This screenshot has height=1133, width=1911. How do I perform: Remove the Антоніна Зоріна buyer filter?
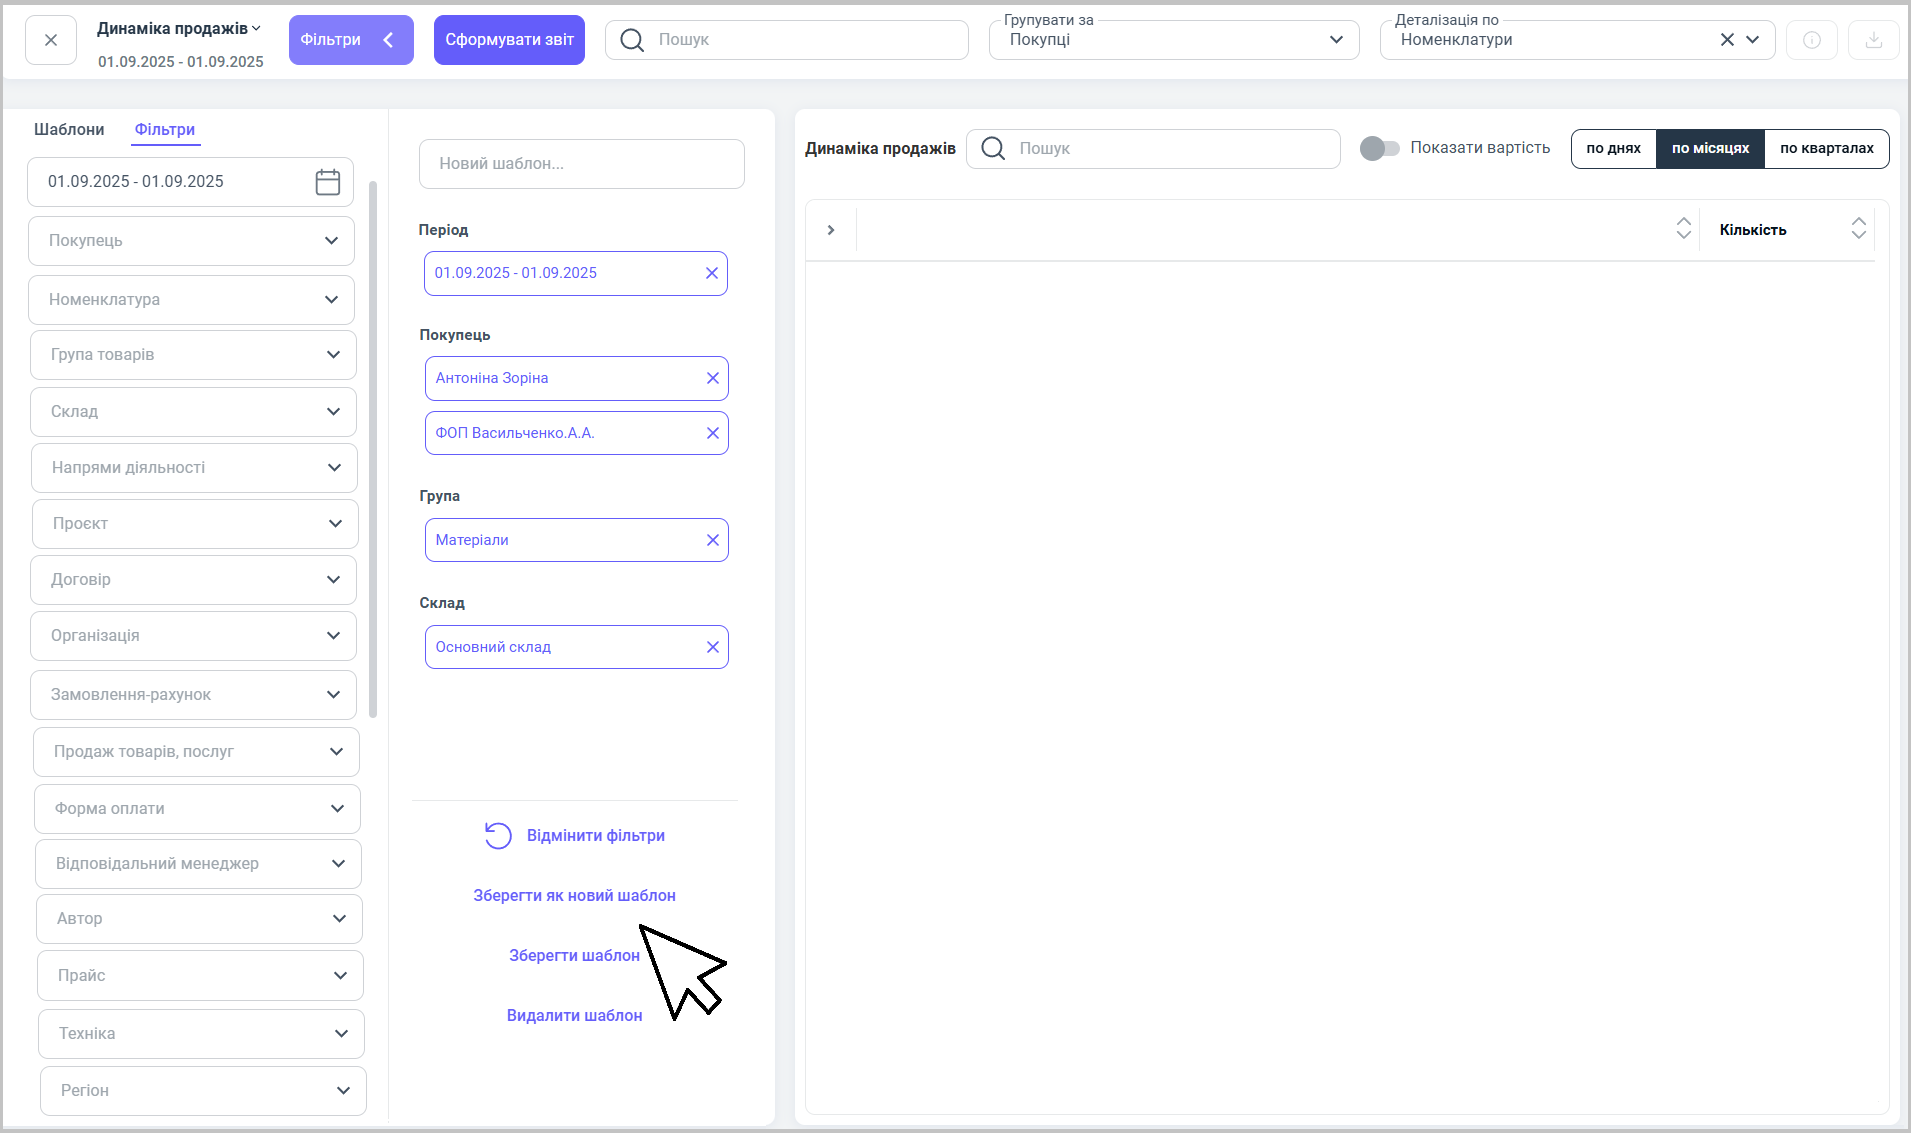(712, 378)
